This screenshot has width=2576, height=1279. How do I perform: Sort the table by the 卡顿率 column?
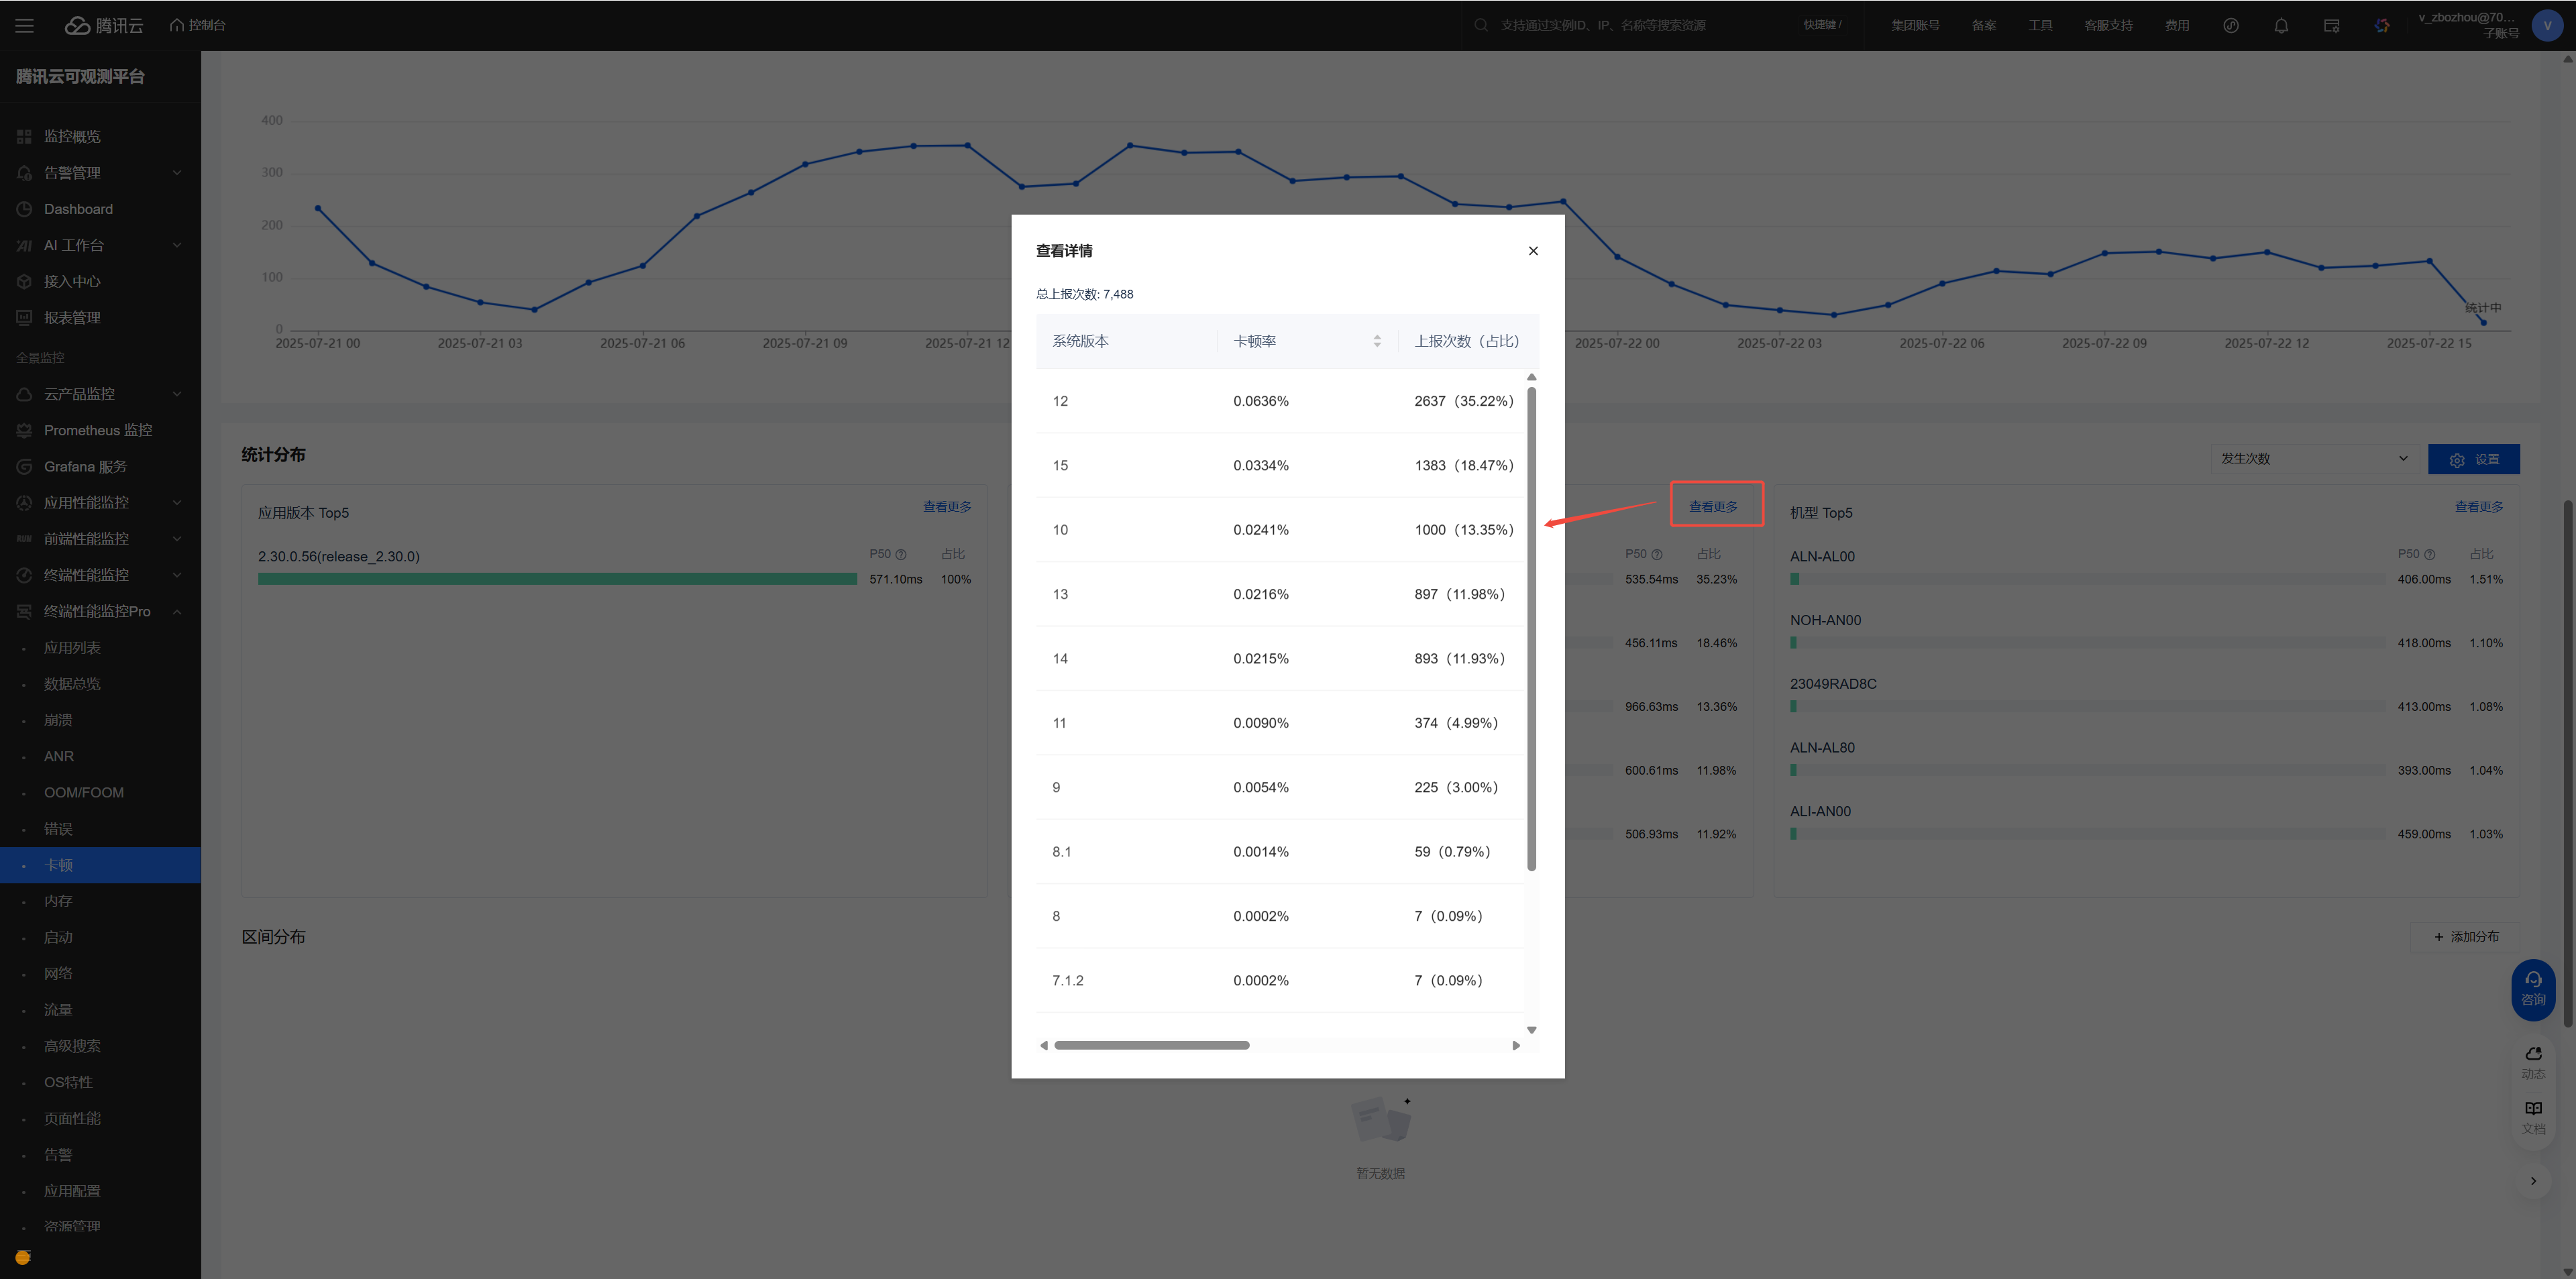click(x=1377, y=341)
